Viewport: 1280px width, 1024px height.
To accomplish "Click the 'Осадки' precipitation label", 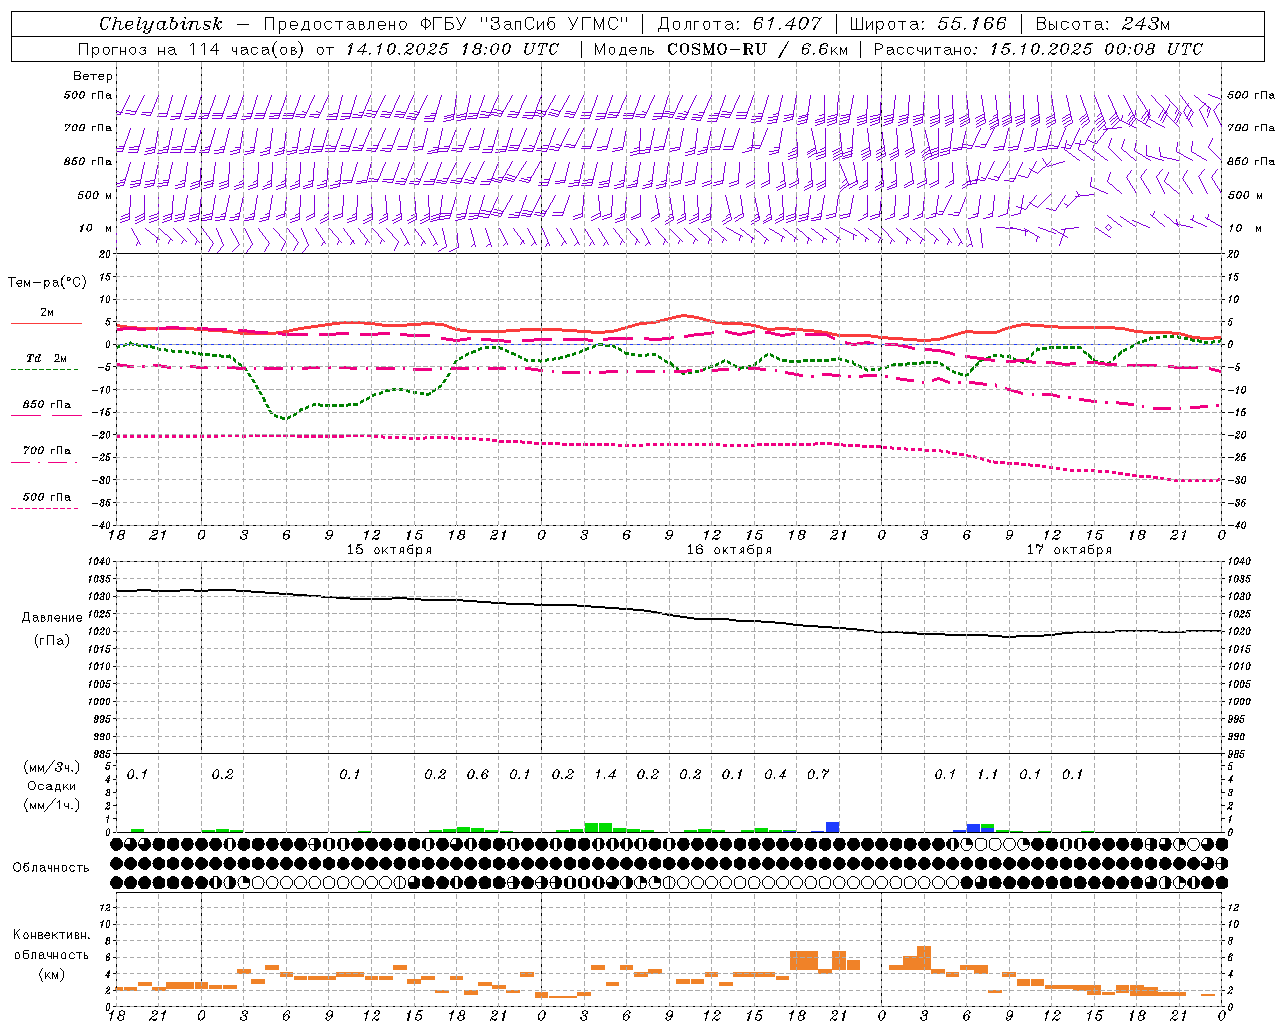I will coord(51,786).
